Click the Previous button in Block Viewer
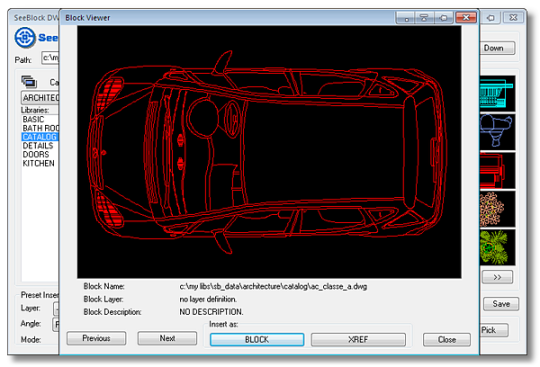The image size is (540, 367). point(96,338)
